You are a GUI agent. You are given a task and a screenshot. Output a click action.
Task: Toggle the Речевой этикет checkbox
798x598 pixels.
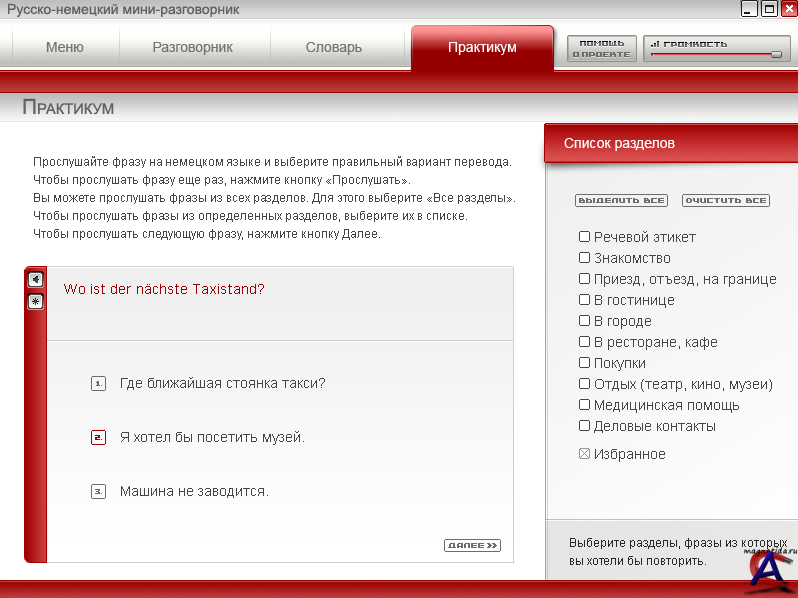tap(584, 237)
